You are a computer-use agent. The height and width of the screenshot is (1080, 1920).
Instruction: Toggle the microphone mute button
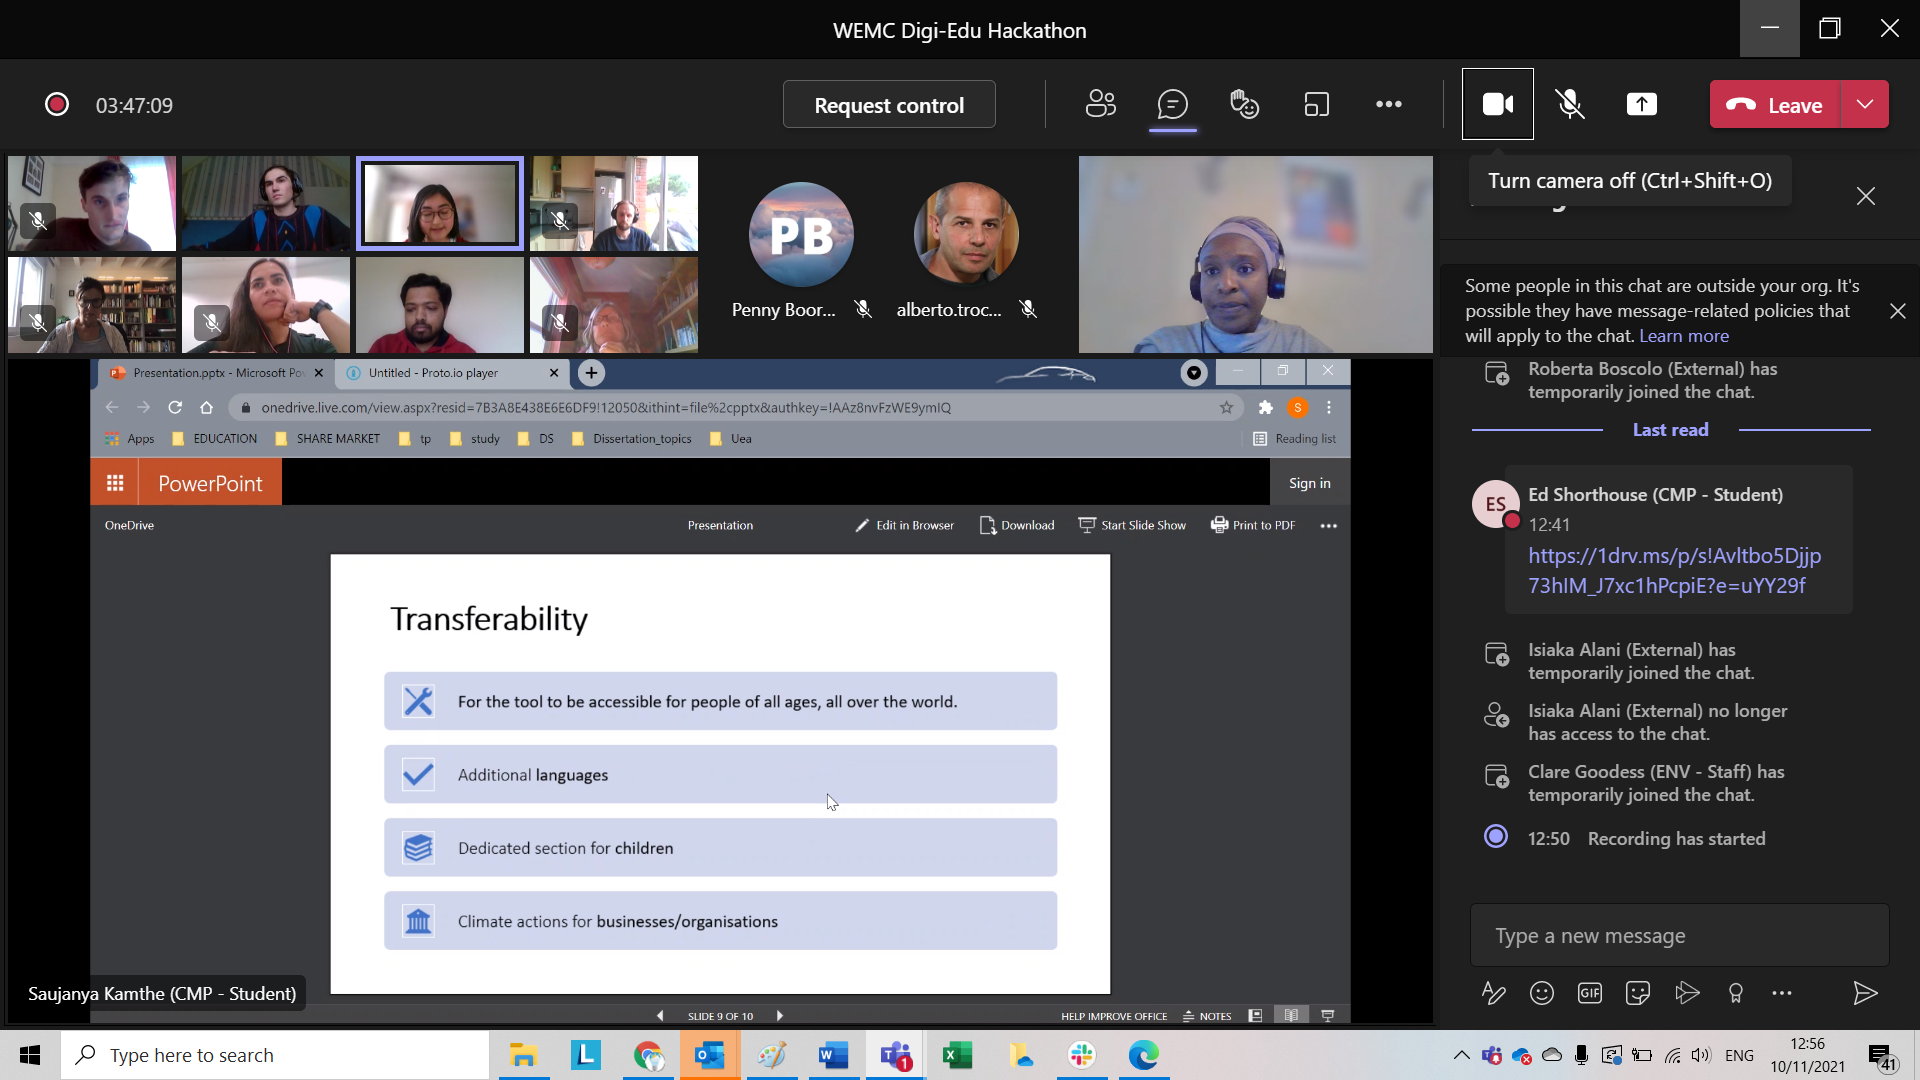pyautogui.click(x=1569, y=104)
